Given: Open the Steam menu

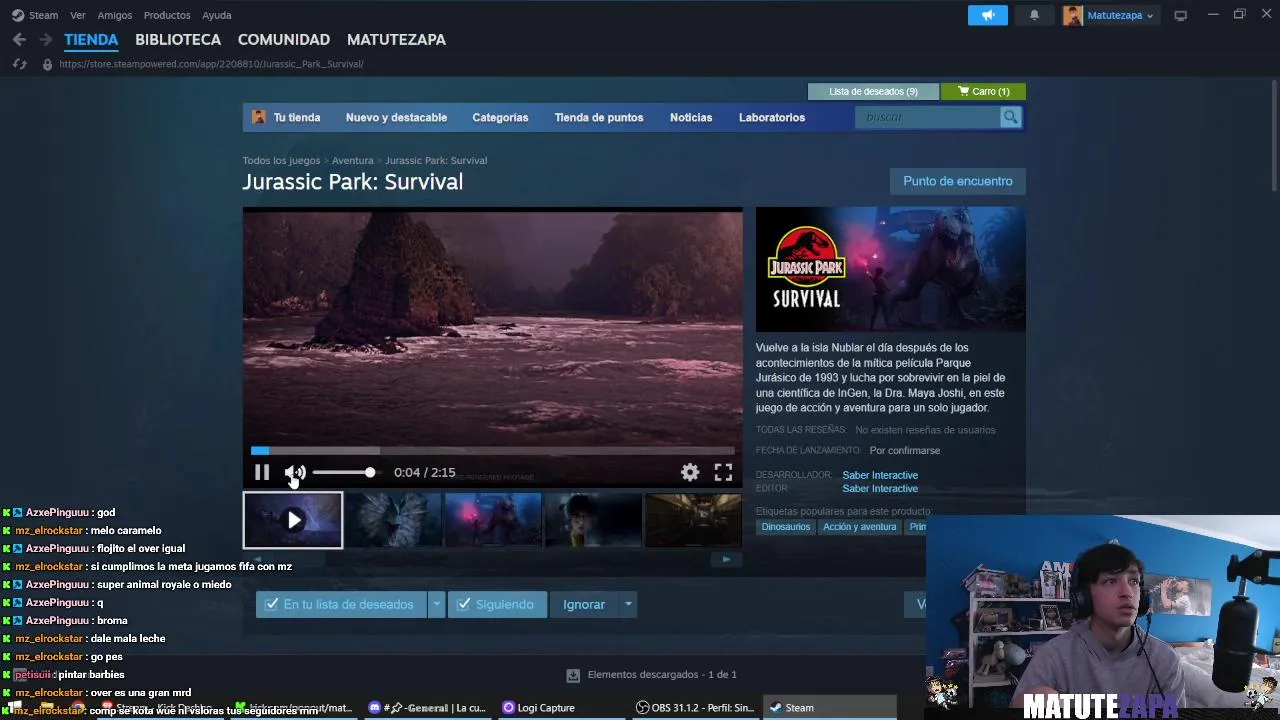Looking at the screenshot, I should coord(35,15).
